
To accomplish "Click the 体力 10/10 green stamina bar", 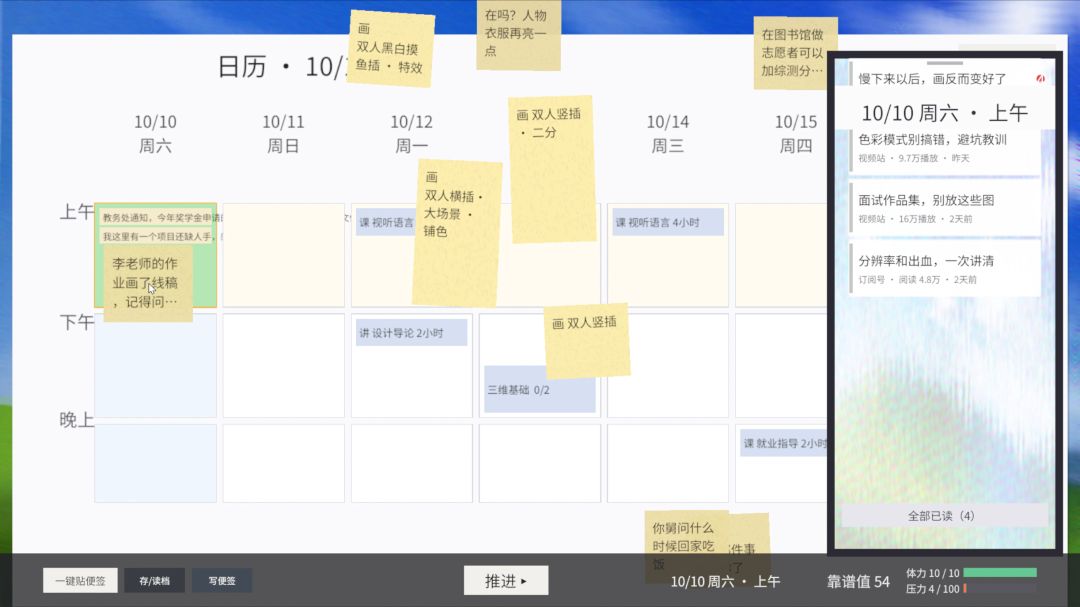I will click(1000, 573).
